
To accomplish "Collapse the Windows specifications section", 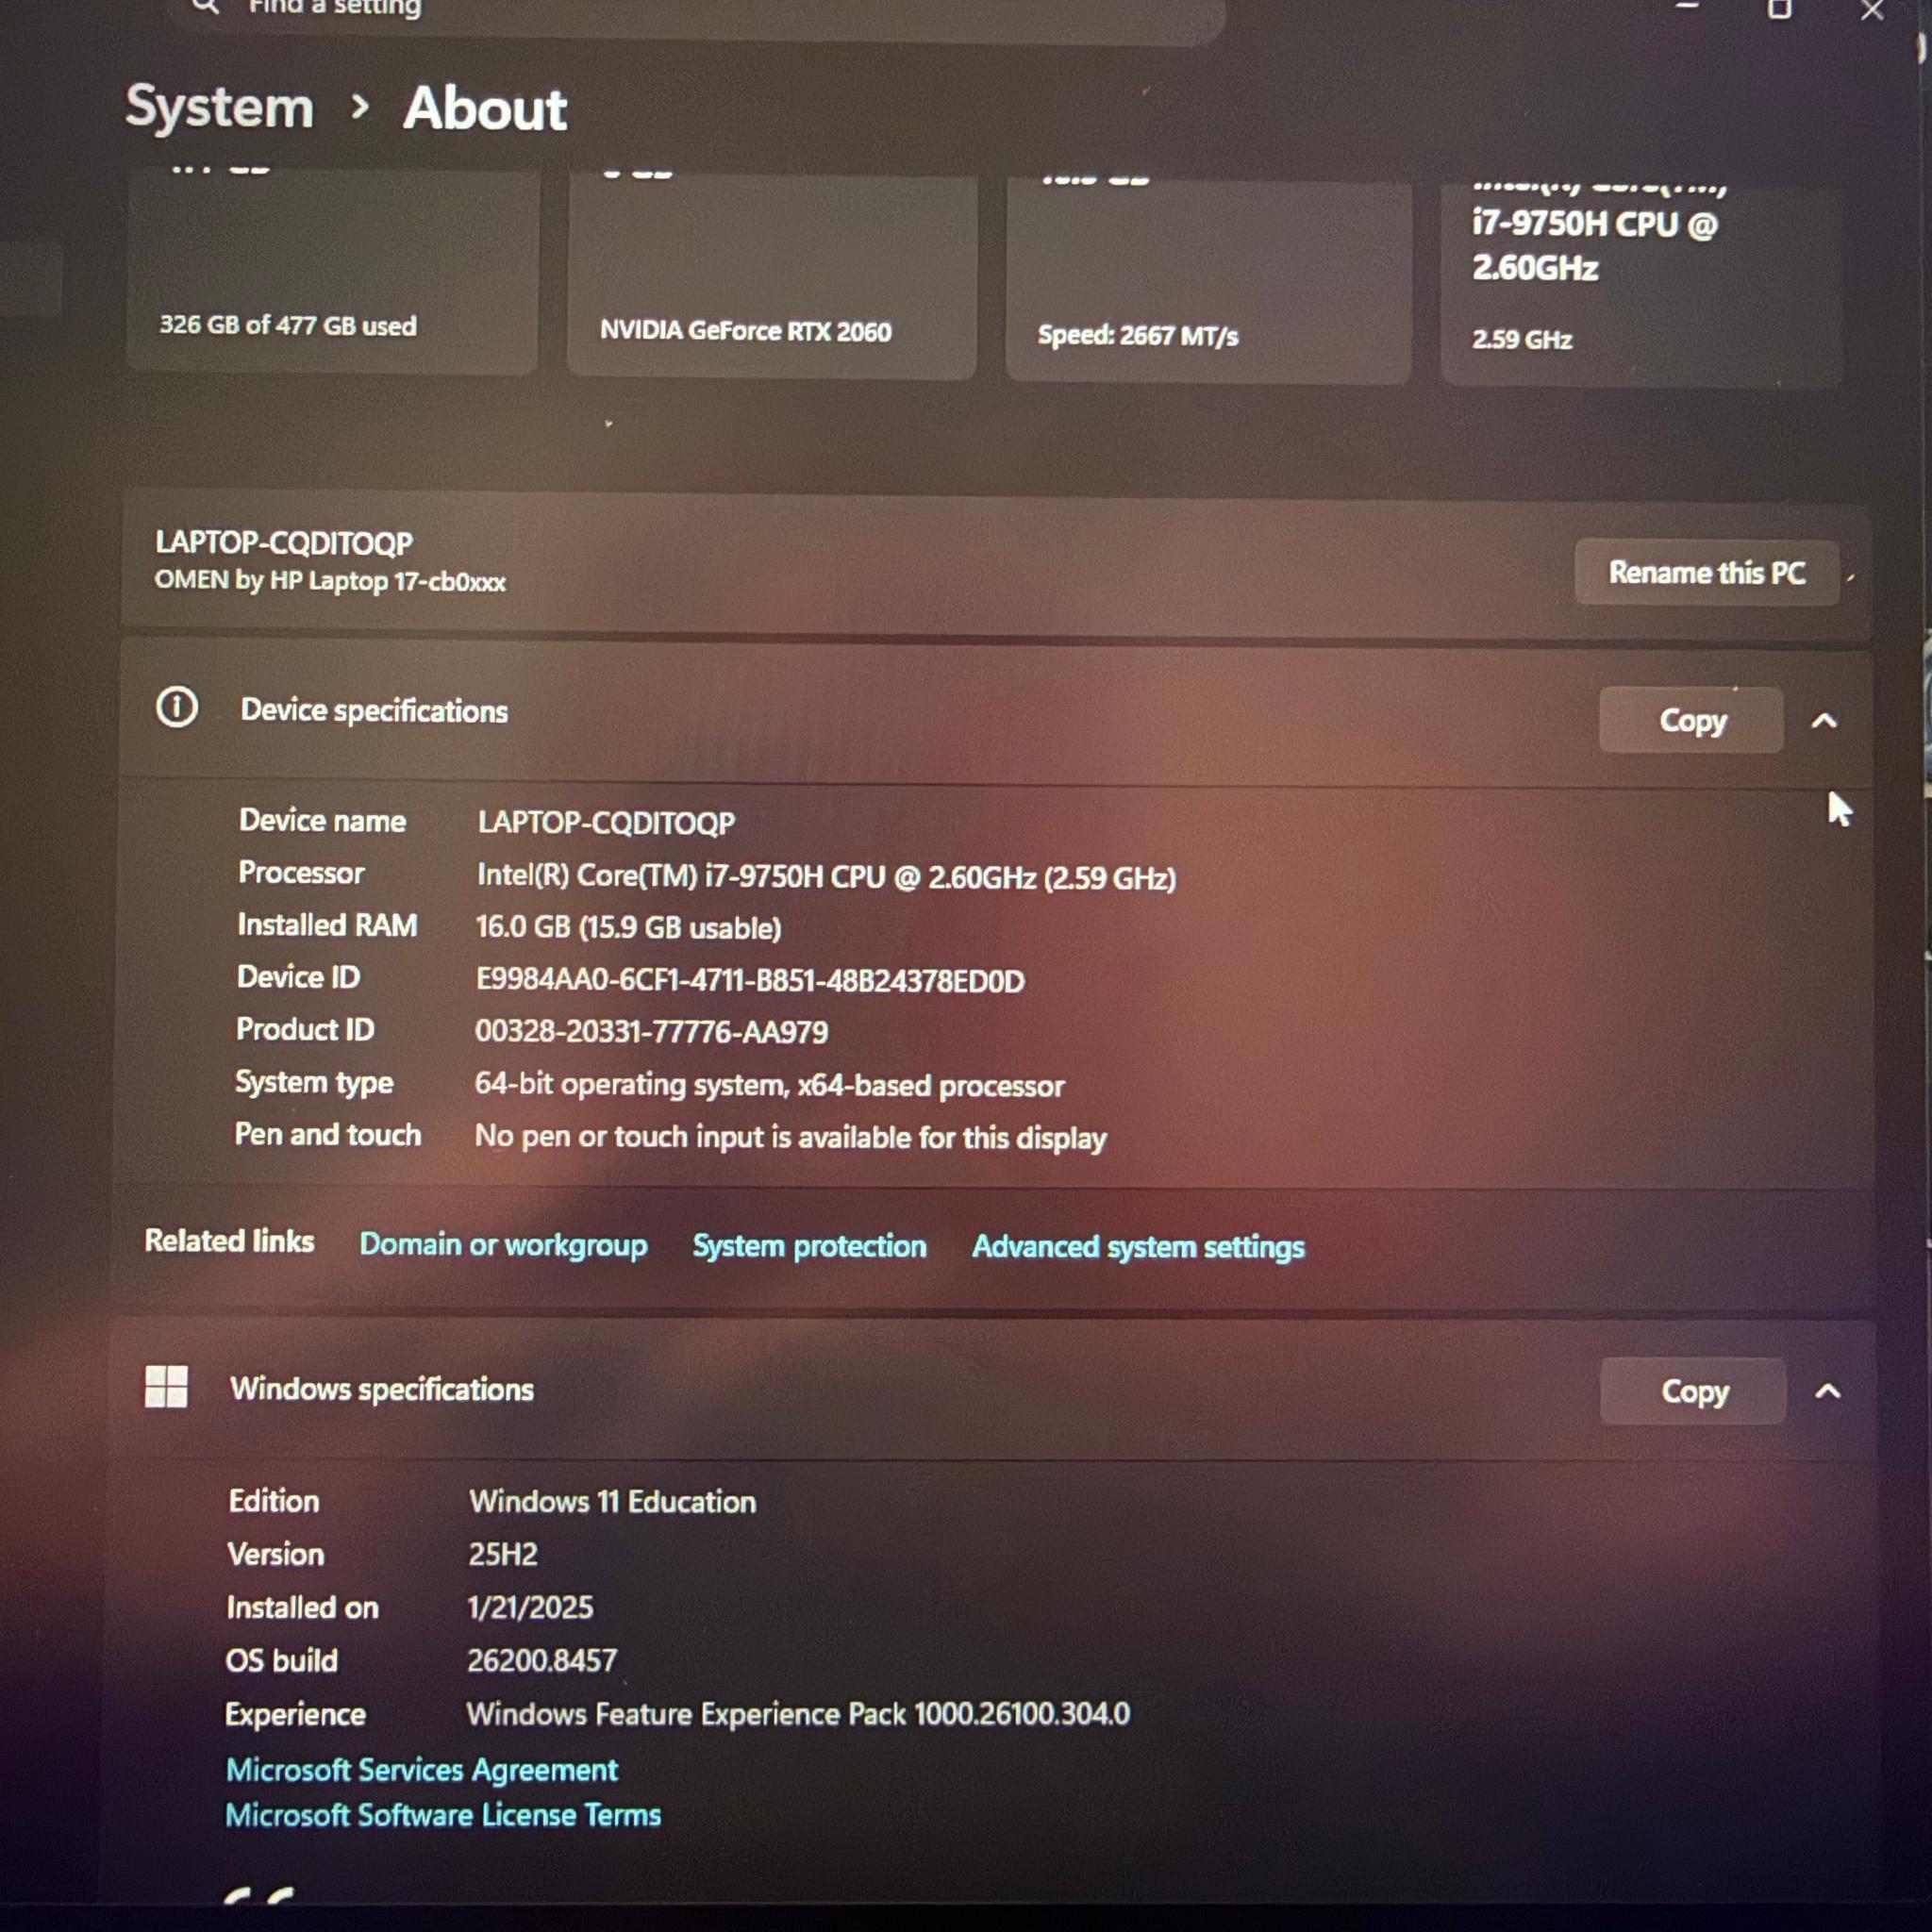I will point(1827,1392).
